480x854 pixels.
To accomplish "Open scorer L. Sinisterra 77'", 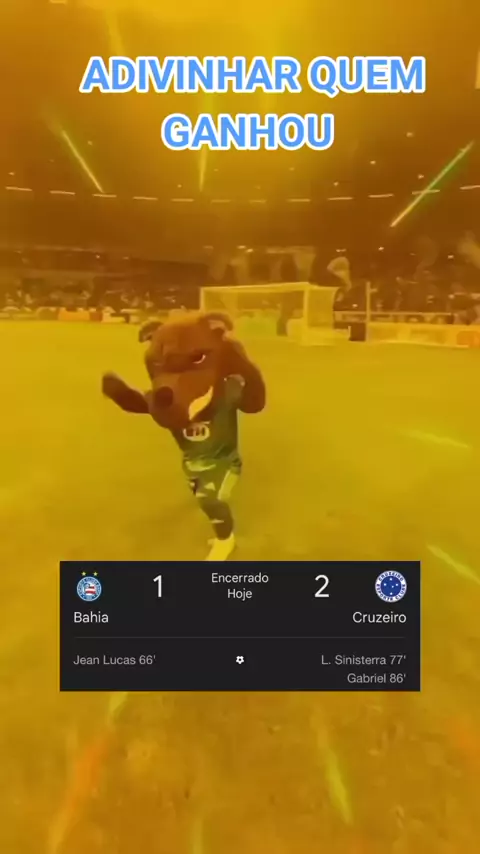I will tap(363, 660).
